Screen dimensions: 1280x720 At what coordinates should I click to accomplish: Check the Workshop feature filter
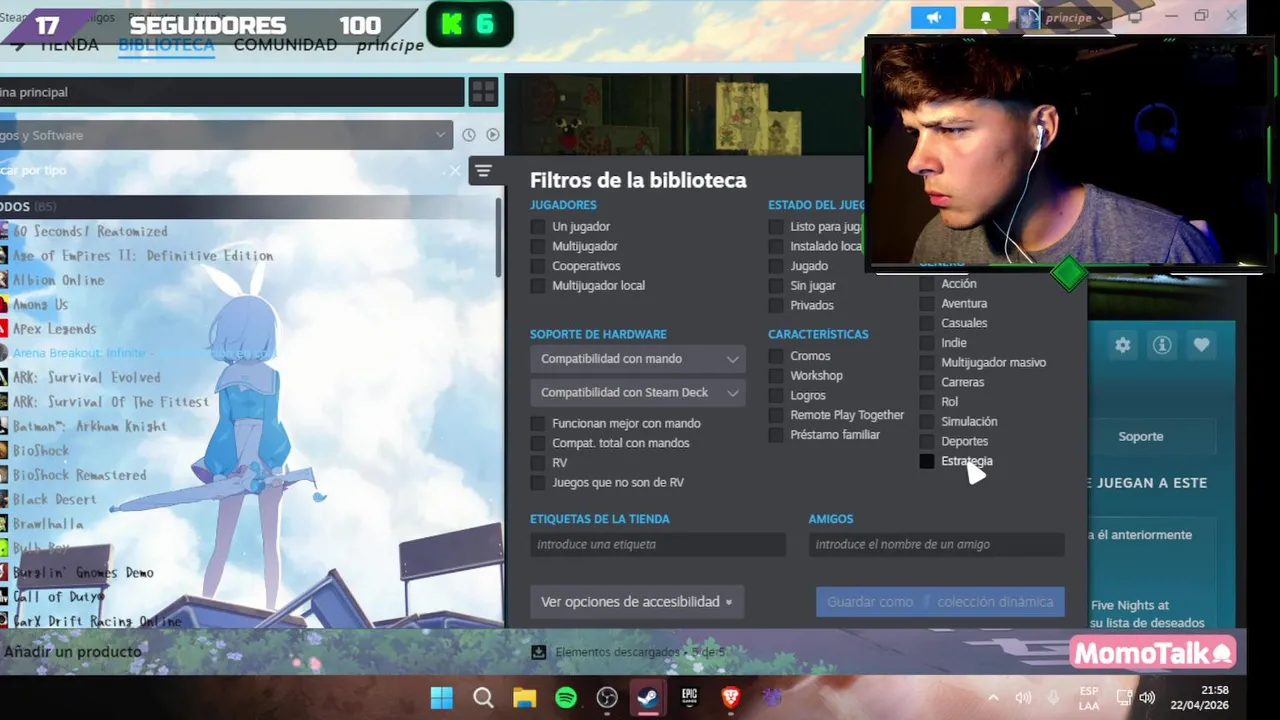(776, 376)
